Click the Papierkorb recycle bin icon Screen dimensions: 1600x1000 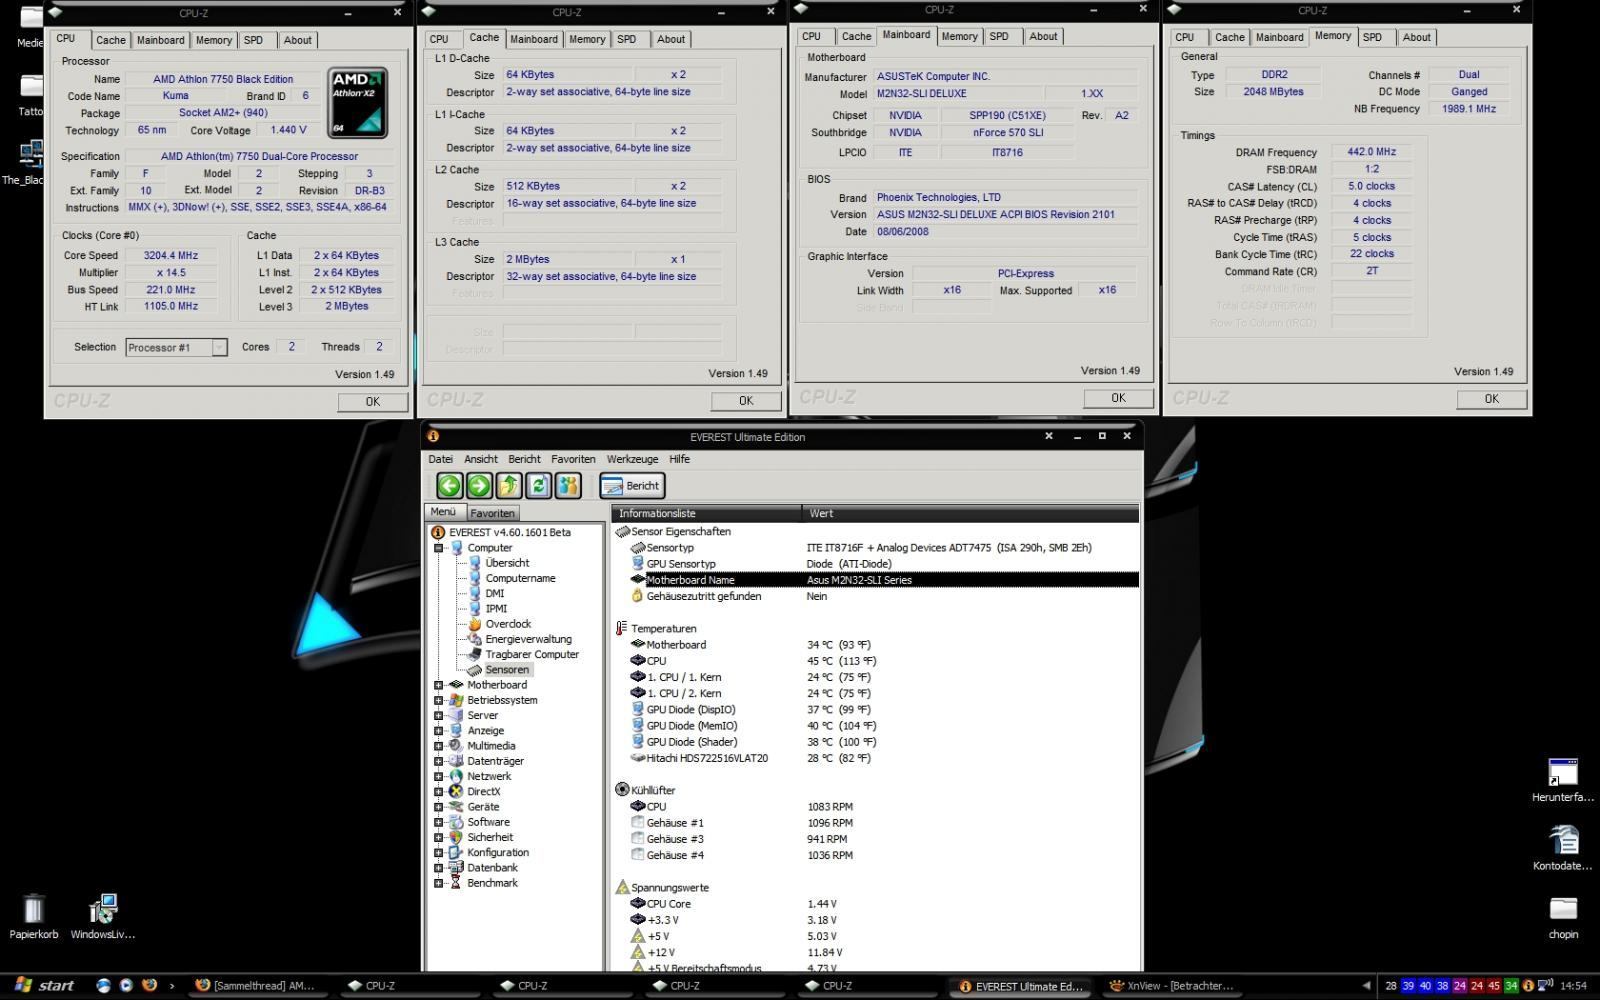pyautogui.click(x=33, y=910)
